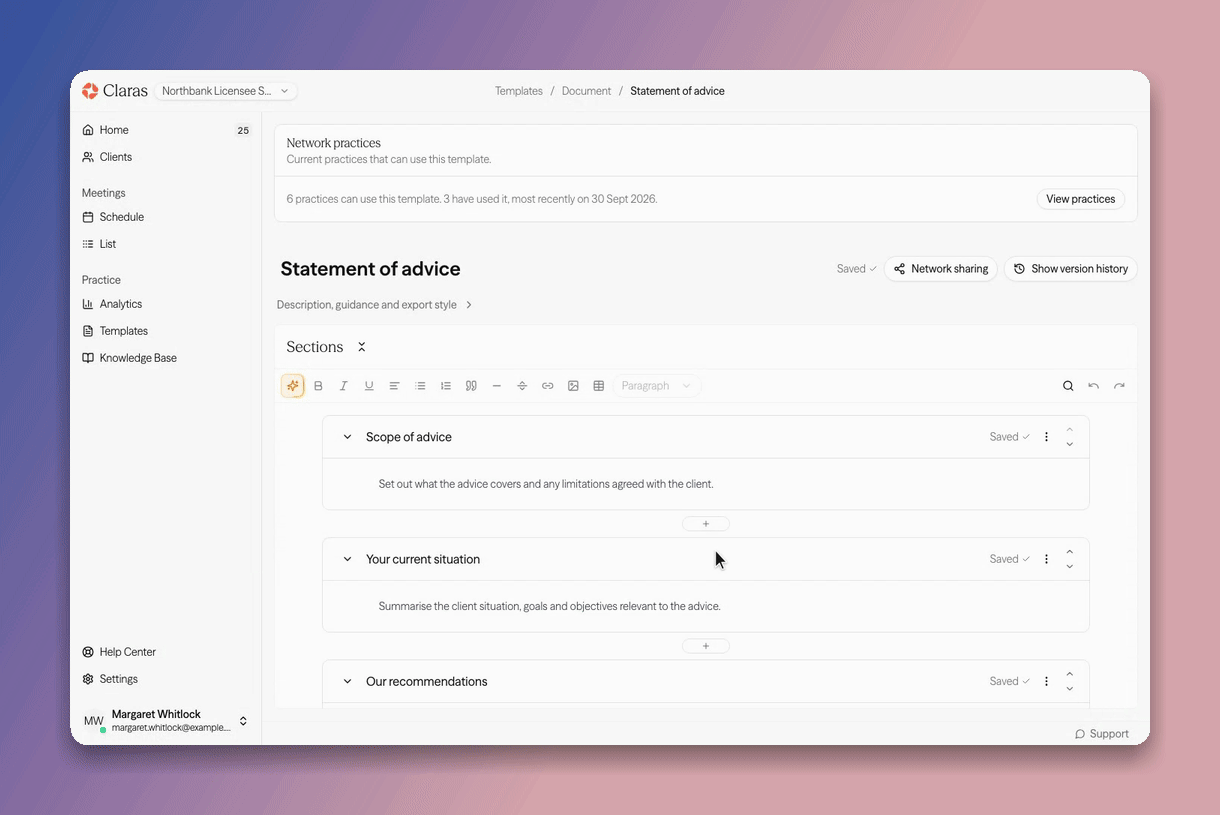Expand Description, guidance and export style
Image resolution: width=1220 pixels, height=815 pixels.
click(375, 304)
